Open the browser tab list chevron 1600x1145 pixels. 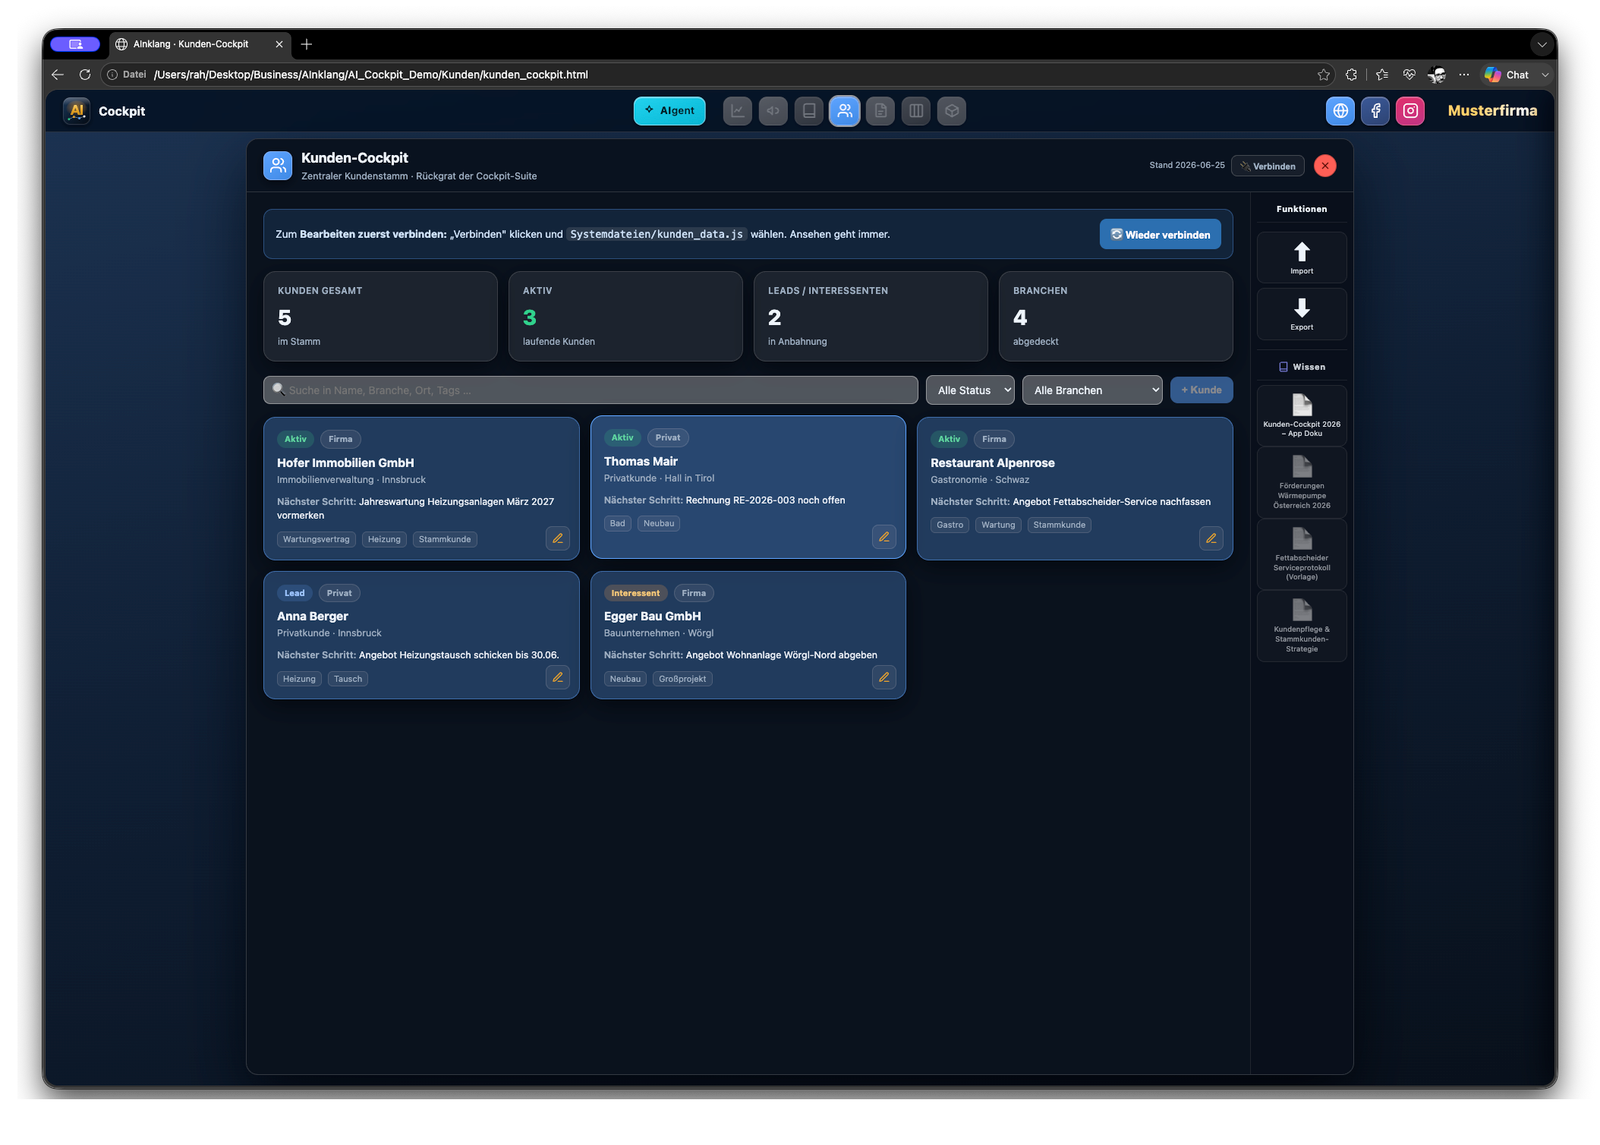1543,44
